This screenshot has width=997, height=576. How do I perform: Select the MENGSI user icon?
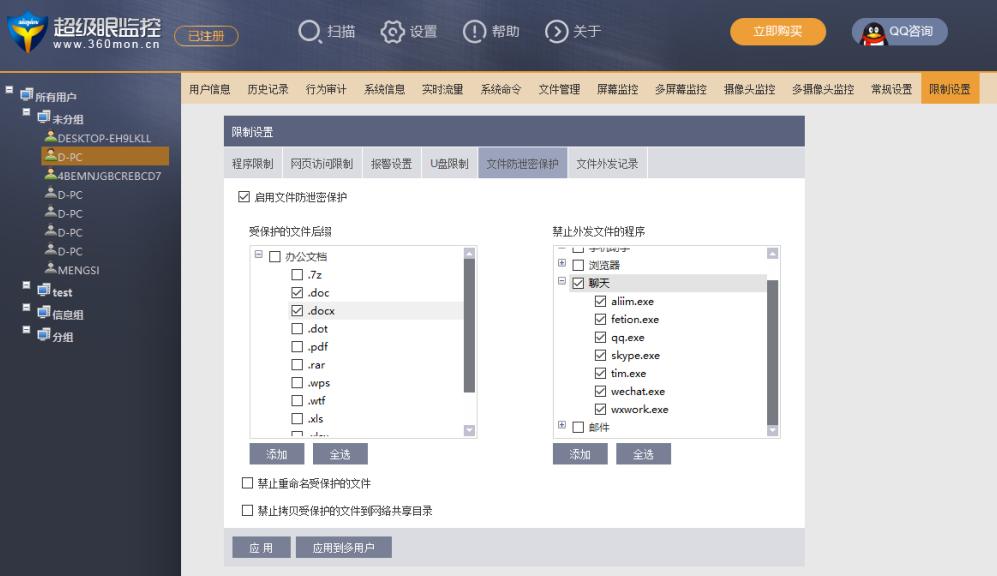(50, 269)
